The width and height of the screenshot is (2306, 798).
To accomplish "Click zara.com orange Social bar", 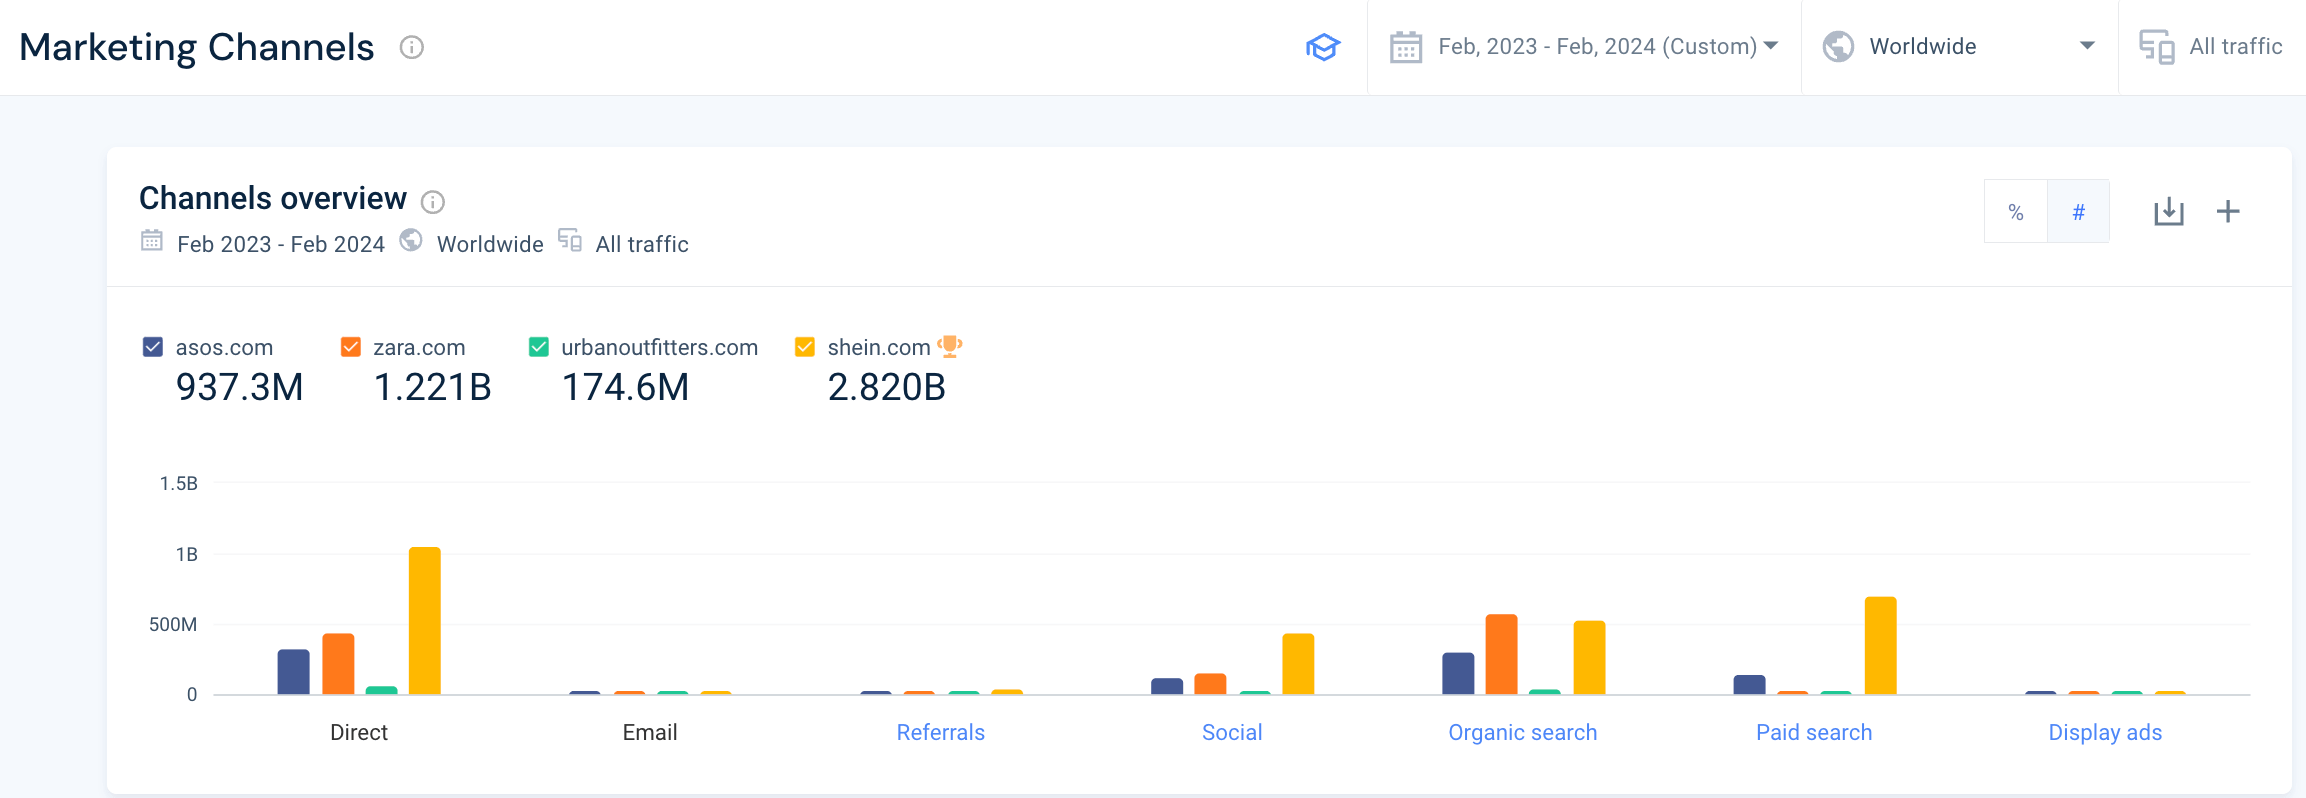I will click(x=1211, y=684).
